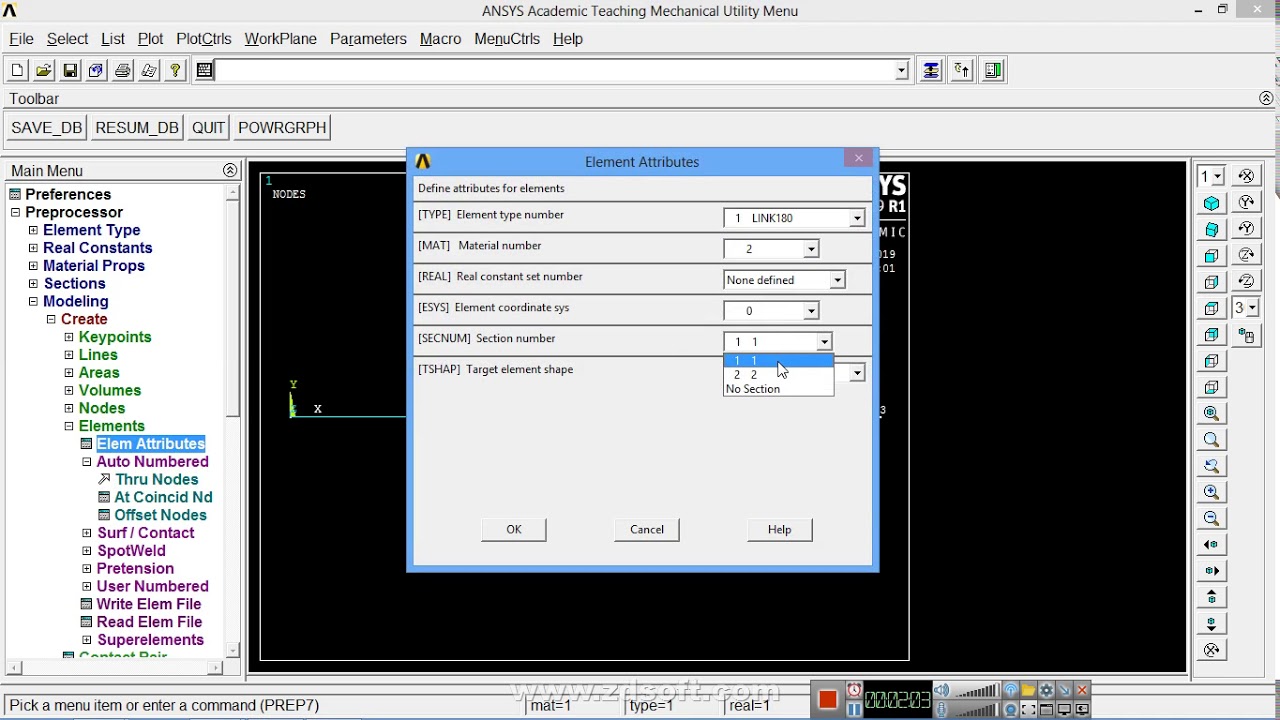This screenshot has height=720, width=1280.
Task: Click the Zoom In plus magnifier icon
Action: tap(1212, 492)
